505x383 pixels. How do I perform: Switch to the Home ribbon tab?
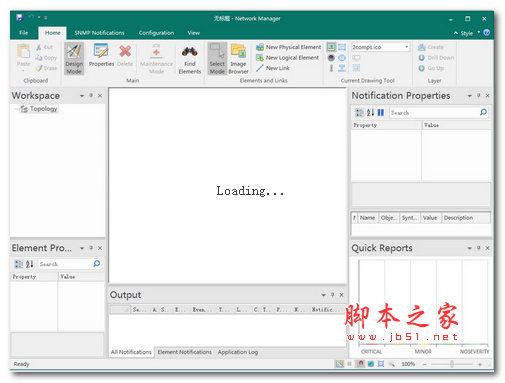point(52,33)
